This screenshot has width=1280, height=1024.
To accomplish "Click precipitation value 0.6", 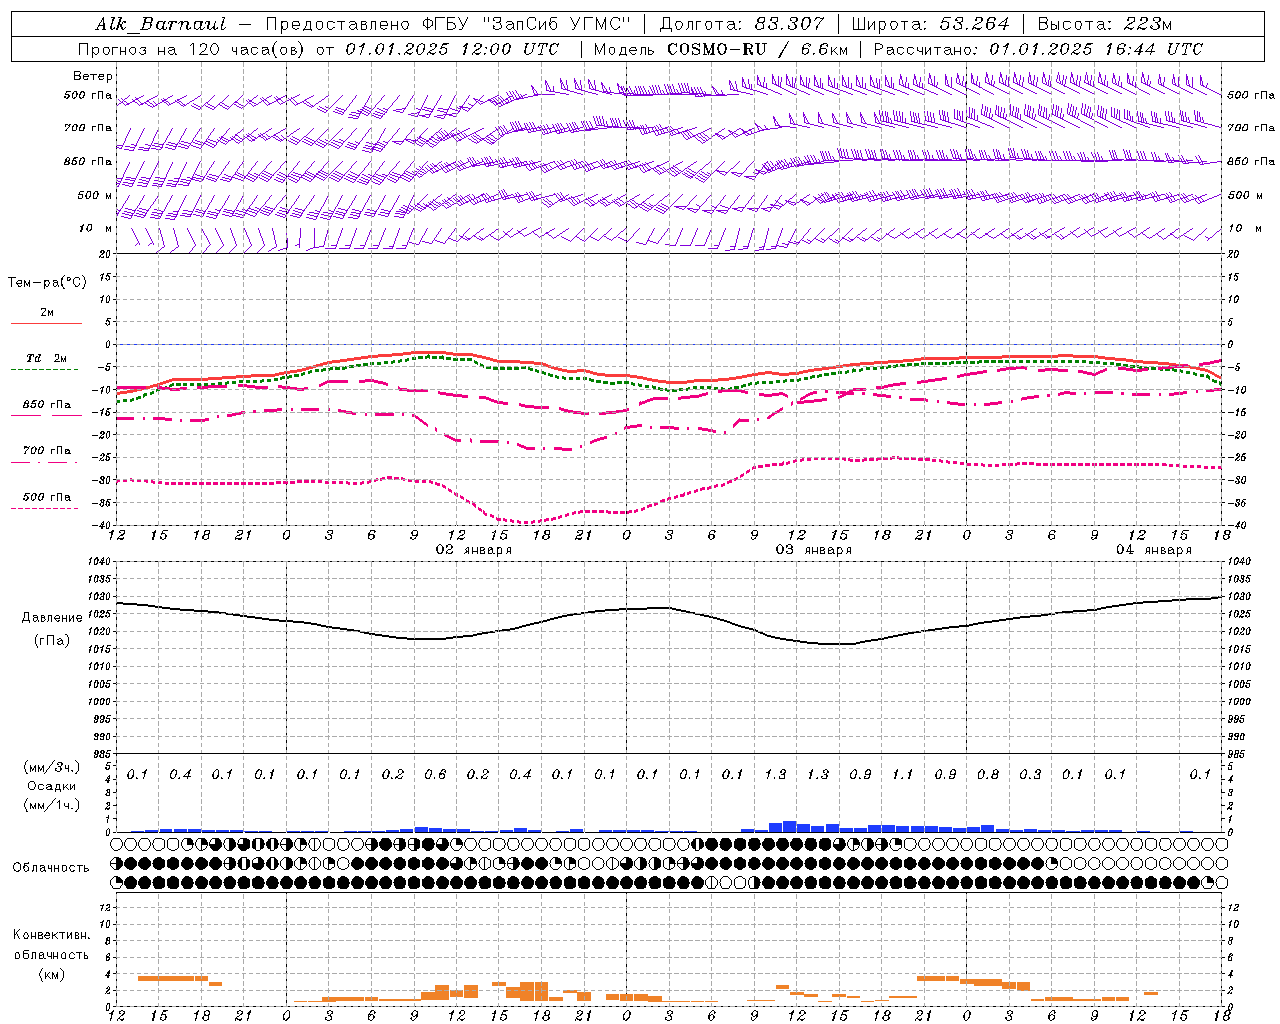I will (x=435, y=775).
